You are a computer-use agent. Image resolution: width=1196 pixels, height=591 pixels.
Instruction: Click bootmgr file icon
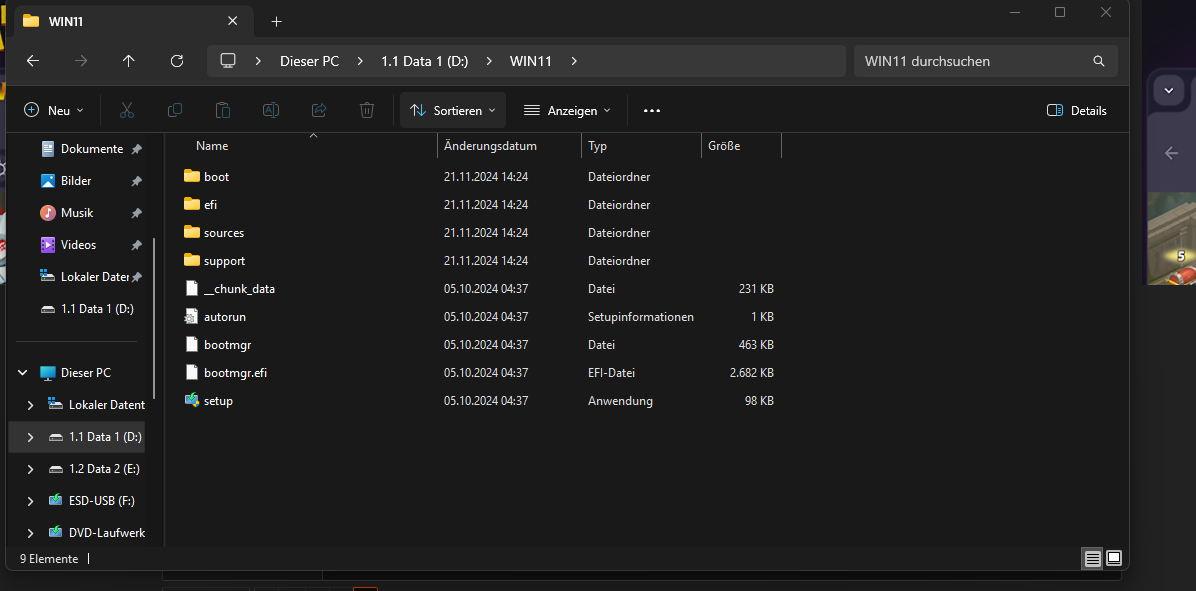click(x=191, y=345)
